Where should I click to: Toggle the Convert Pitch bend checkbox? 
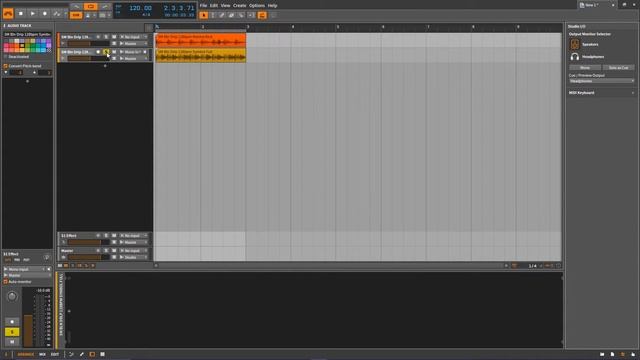point(6,66)
